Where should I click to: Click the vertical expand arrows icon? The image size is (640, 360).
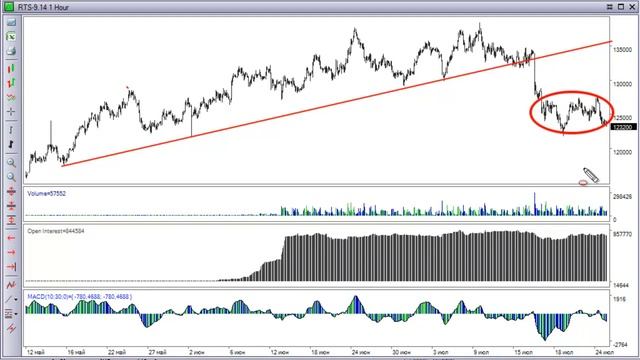point(11,206)
